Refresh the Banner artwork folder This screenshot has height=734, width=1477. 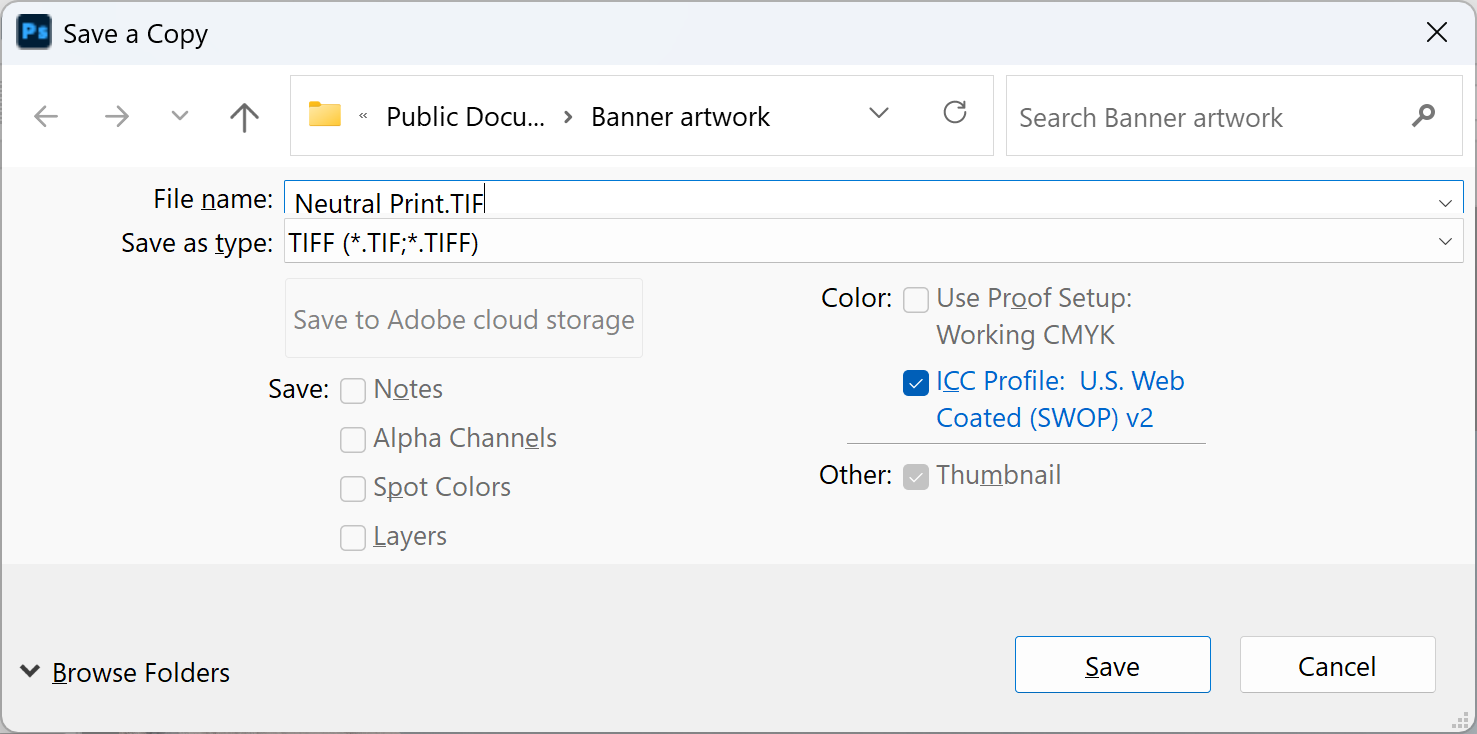tap(955, 112)
